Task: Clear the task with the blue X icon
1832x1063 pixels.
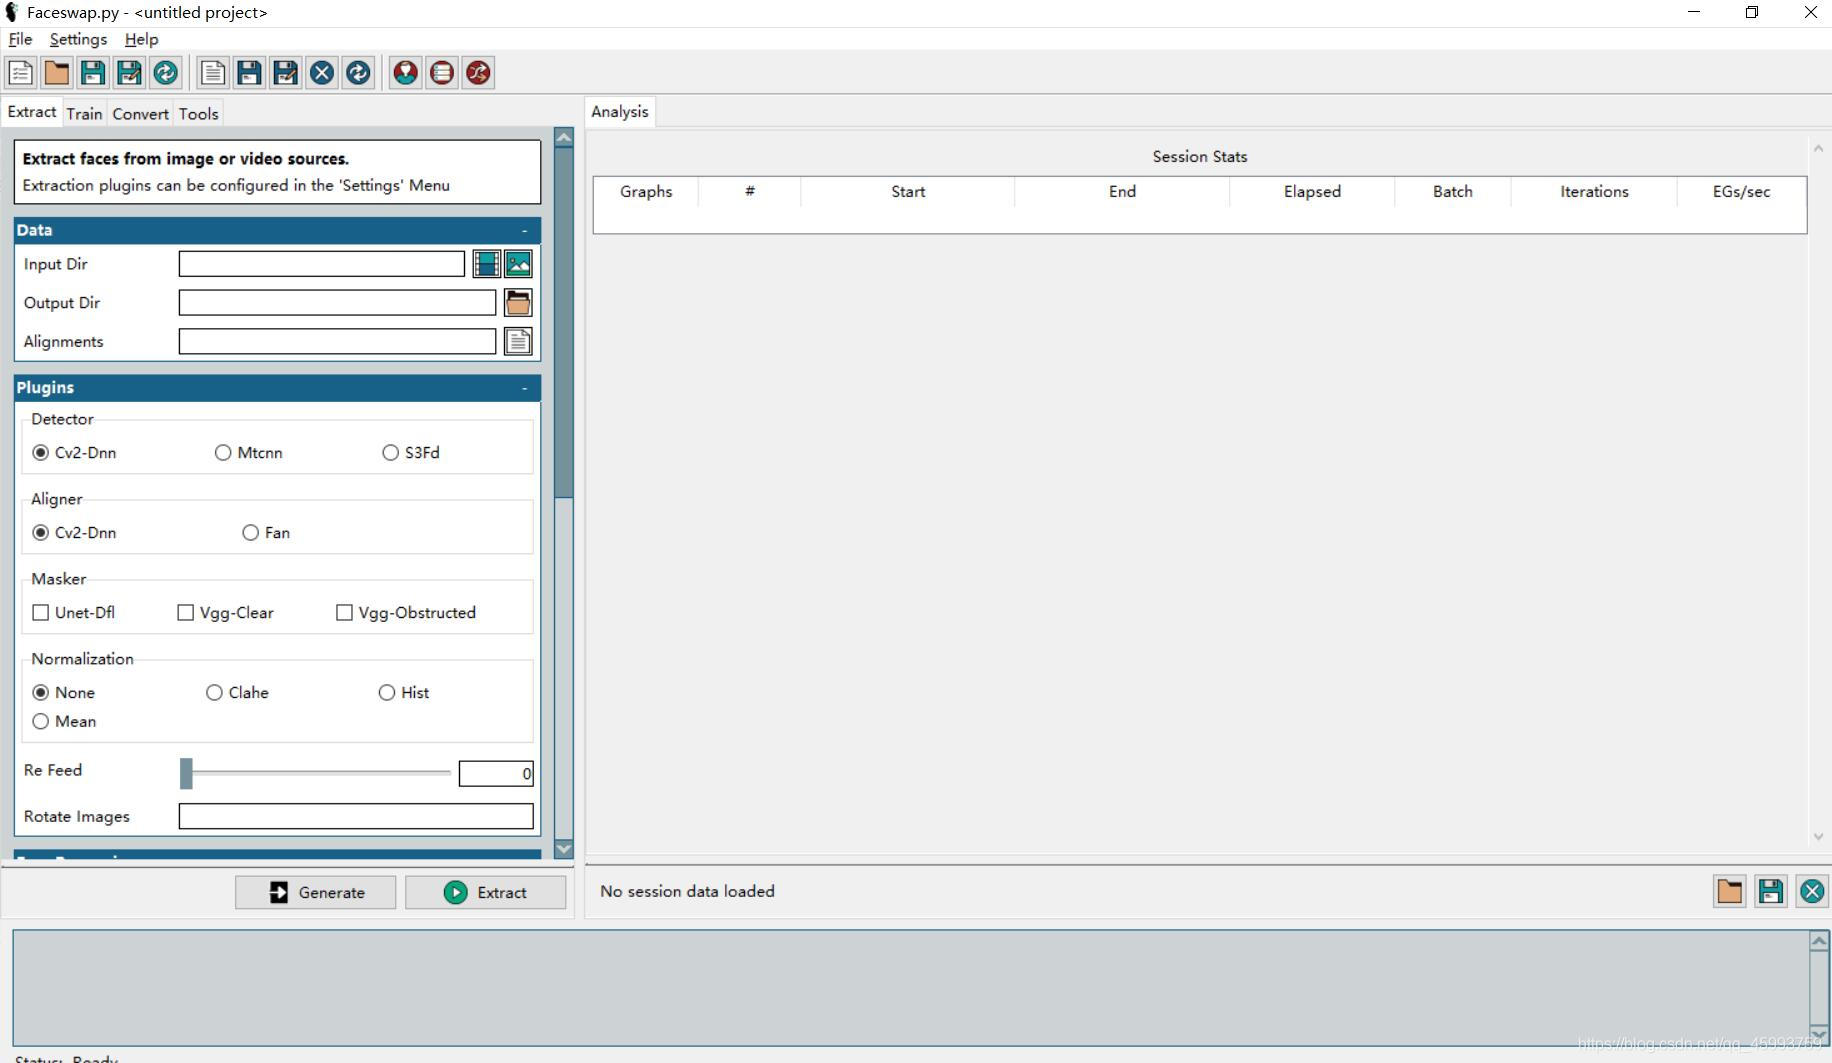Action: 321,73
